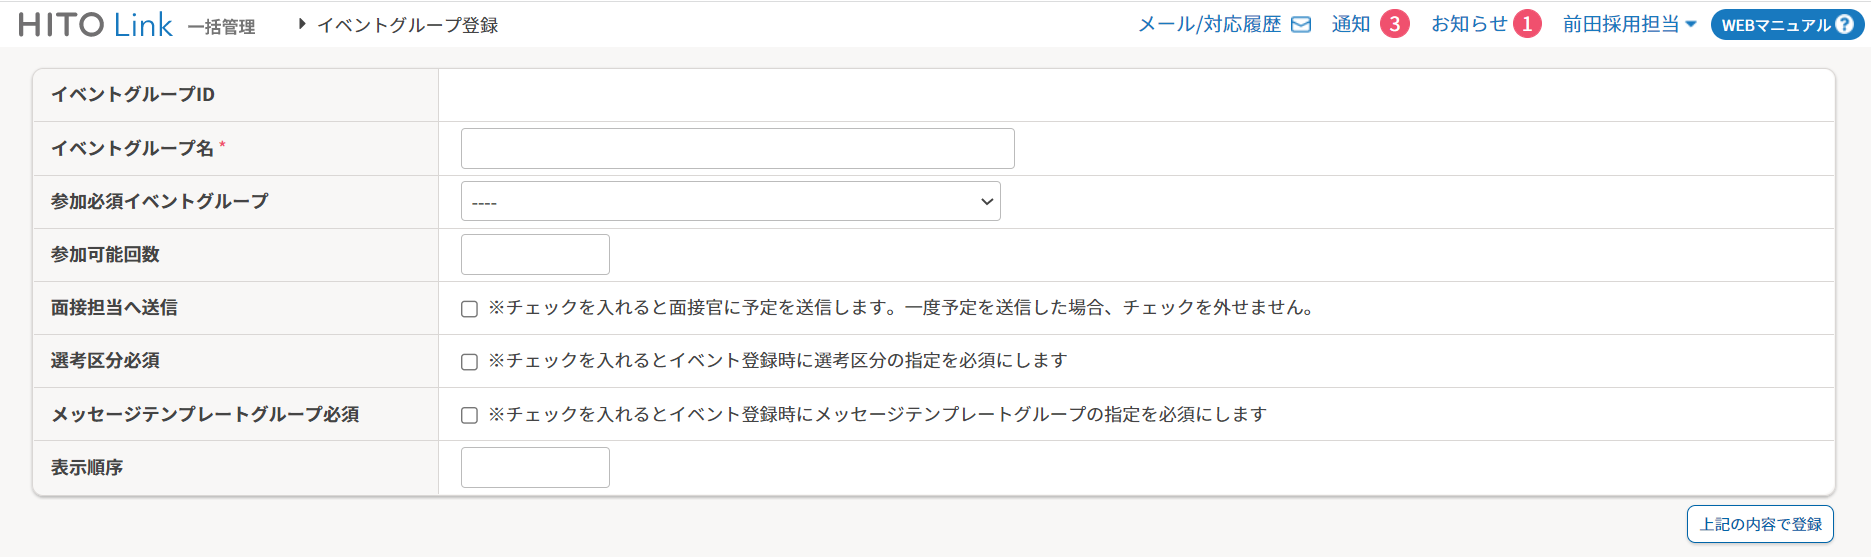This screenshot has height=557, width=1871.
Task: Open メール/対応履歴 link
Action: pos(1209,25)
